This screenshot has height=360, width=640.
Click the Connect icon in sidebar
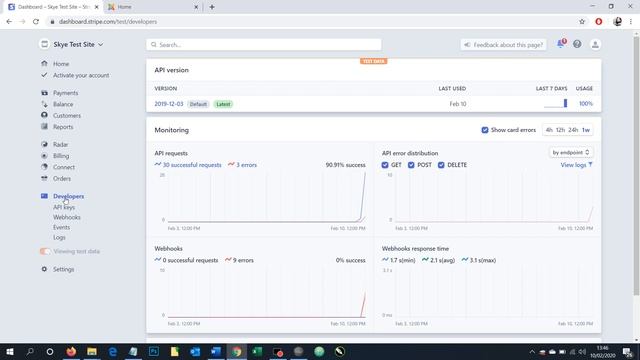(44, 167)
